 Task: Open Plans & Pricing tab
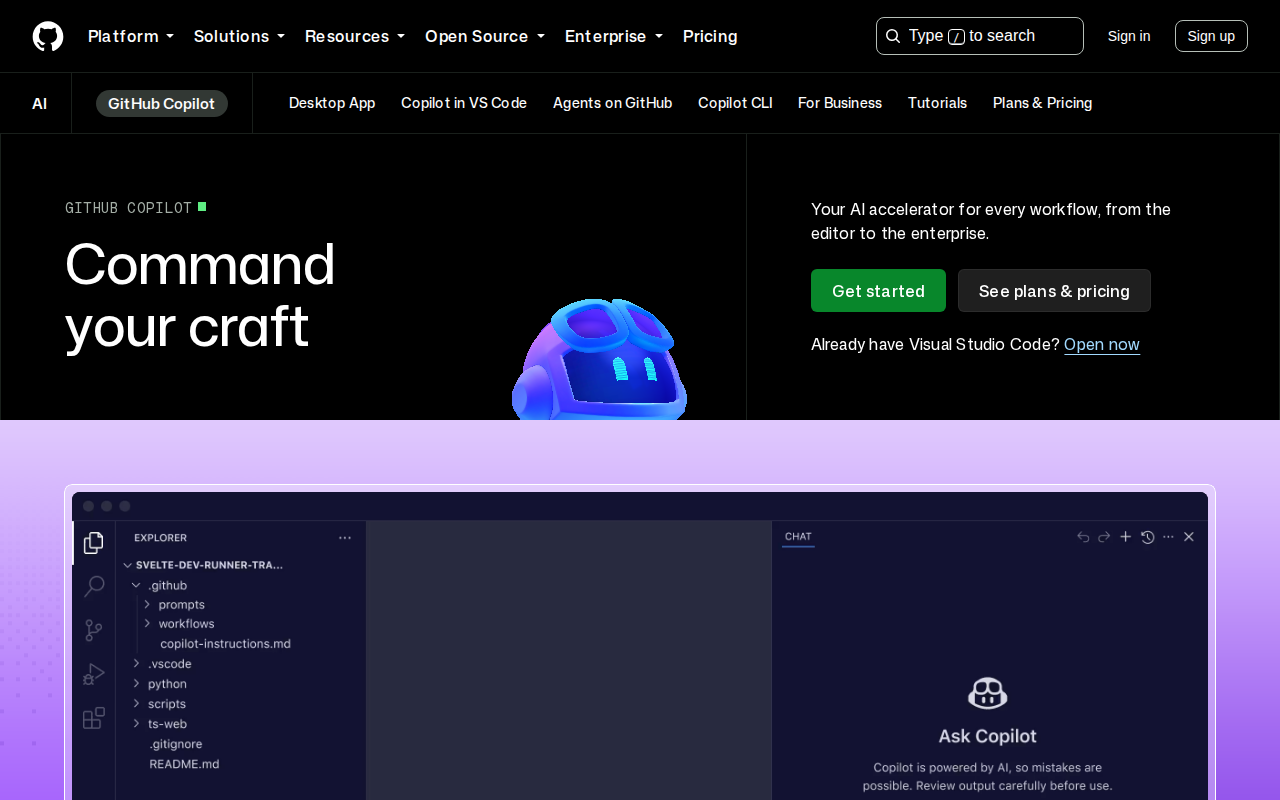(x=1043, y=103)
